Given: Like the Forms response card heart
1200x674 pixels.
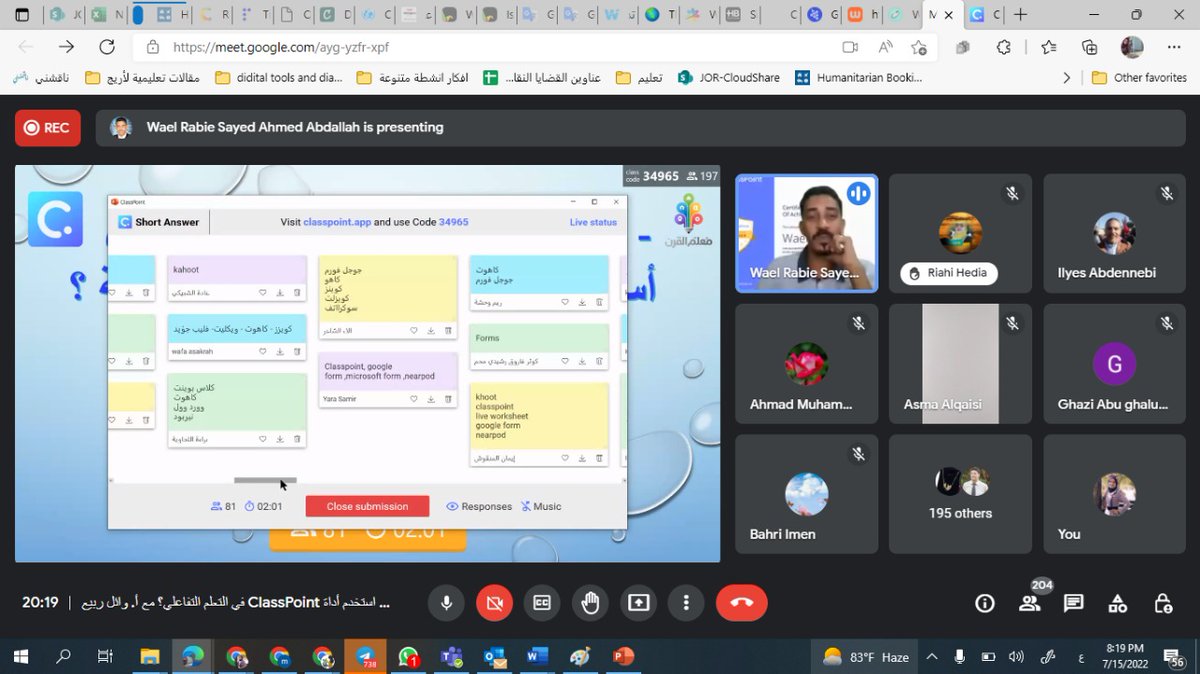Looking at the screenshot, I should (x=566, y=361).
